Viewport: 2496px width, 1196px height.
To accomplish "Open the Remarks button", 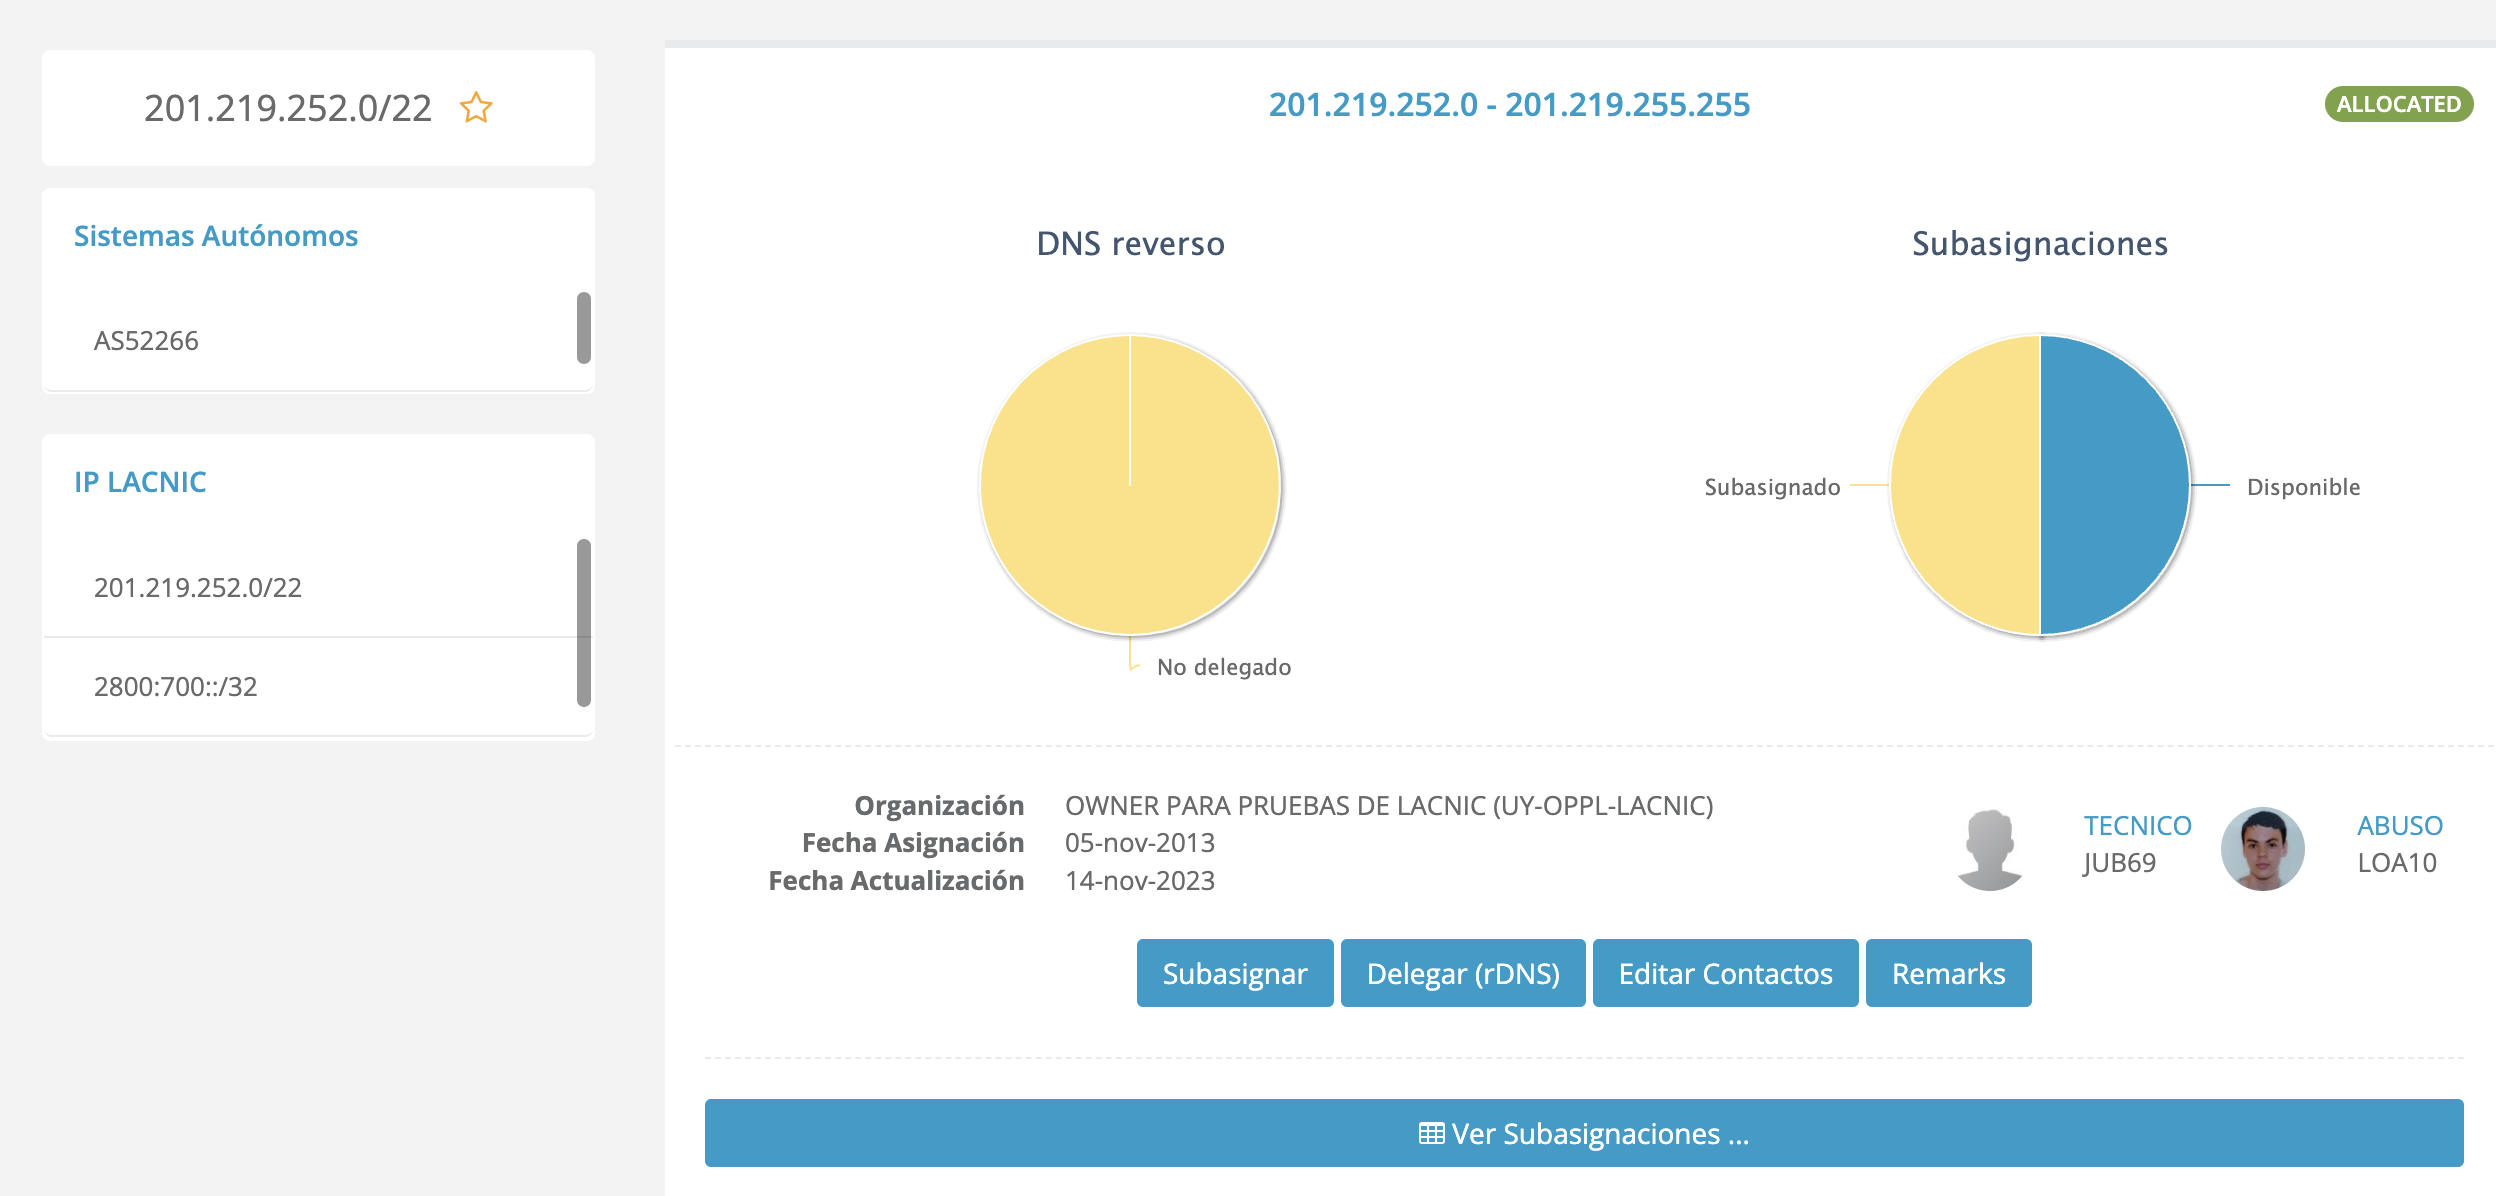I will coord(1947,973).
